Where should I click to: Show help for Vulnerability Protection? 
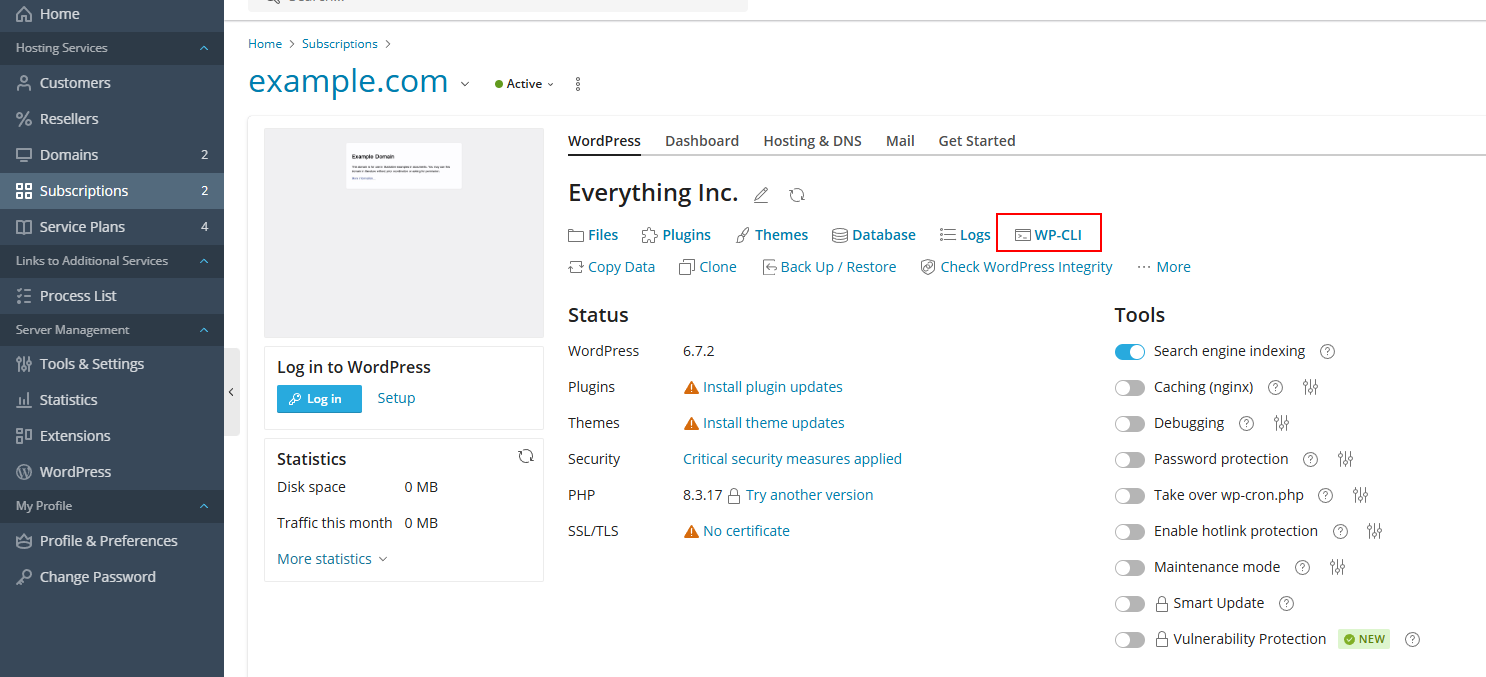pyautogui.click(x=1412, y=639)
